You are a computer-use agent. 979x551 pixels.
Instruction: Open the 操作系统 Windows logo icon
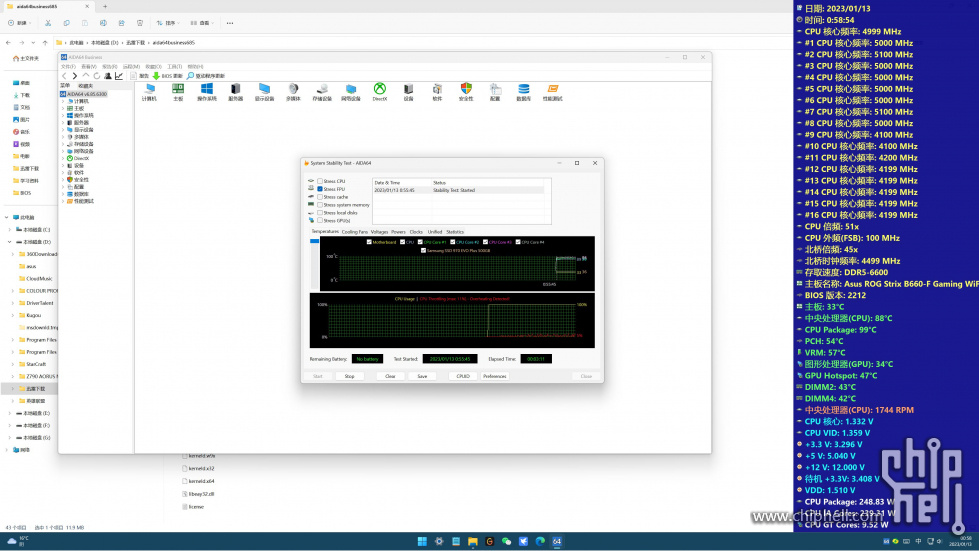click(207, 89)
